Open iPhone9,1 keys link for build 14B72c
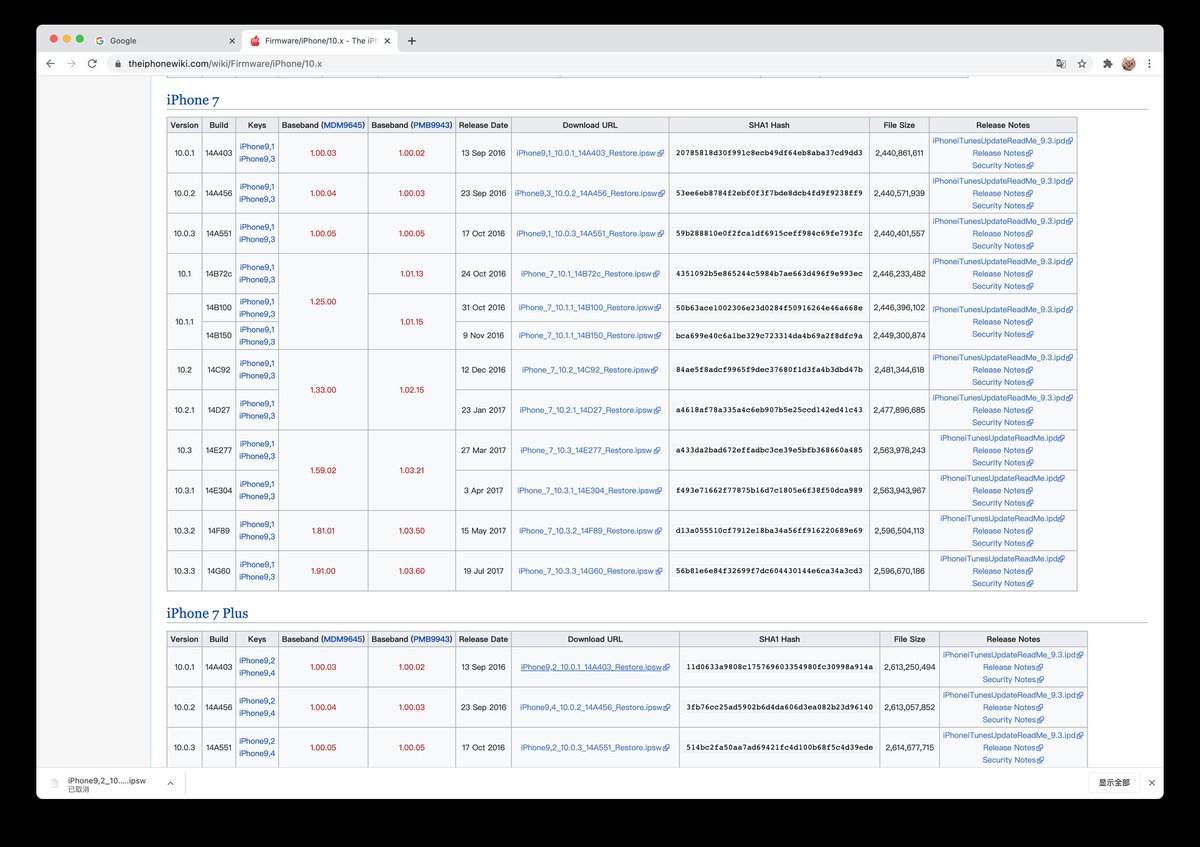The height and width of the screenshot is (847, 1200). point(257,267)
